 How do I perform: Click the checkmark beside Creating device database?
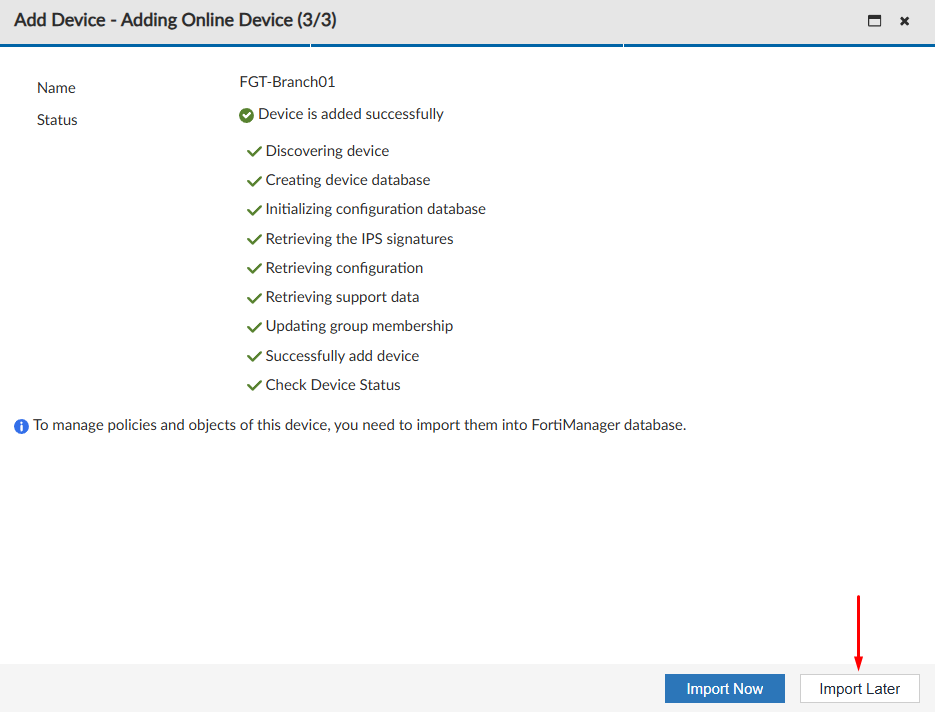(255, 179)
